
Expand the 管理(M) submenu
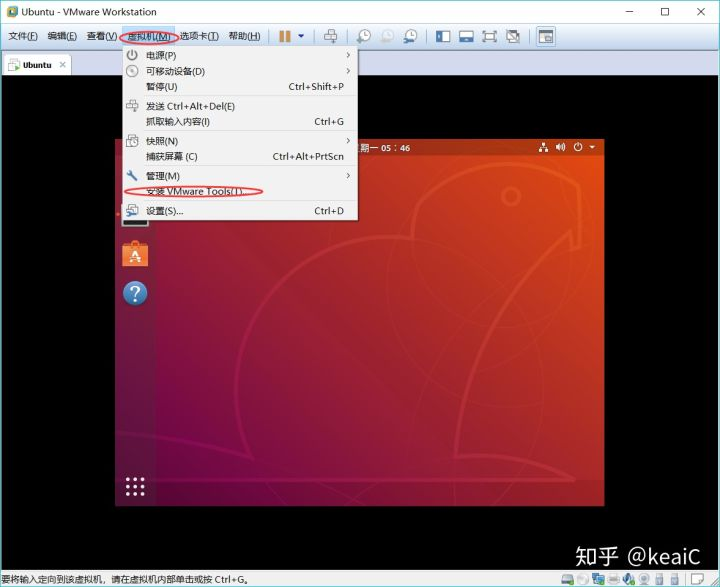pos(240,175)
